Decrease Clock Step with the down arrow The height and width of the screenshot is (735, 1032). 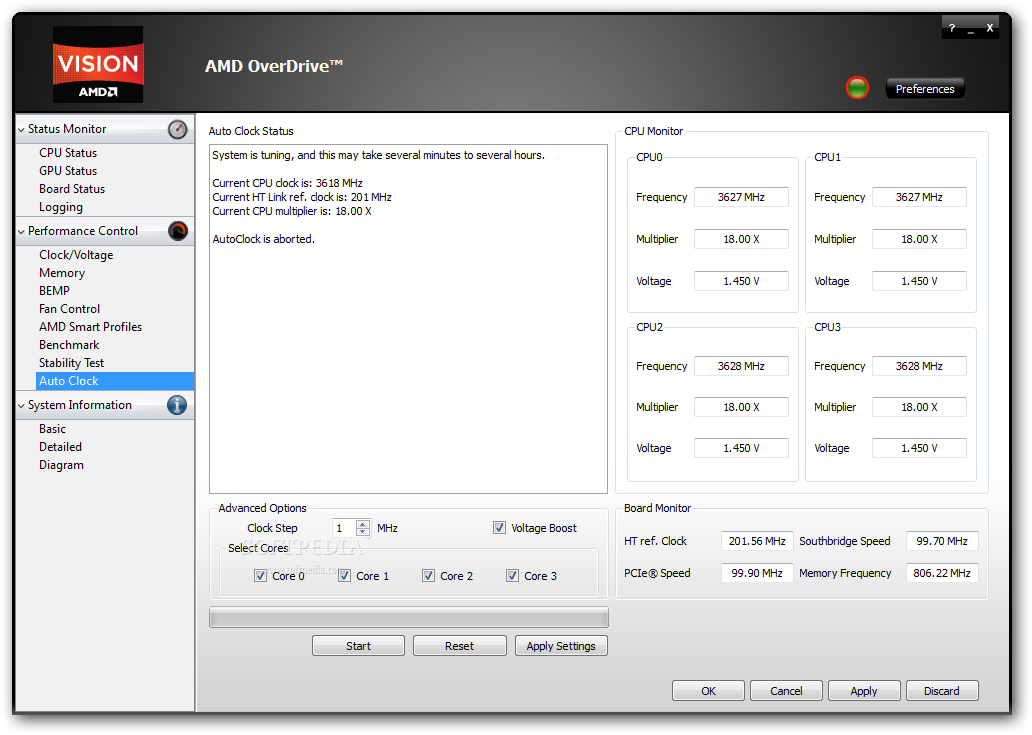(363, 532)
